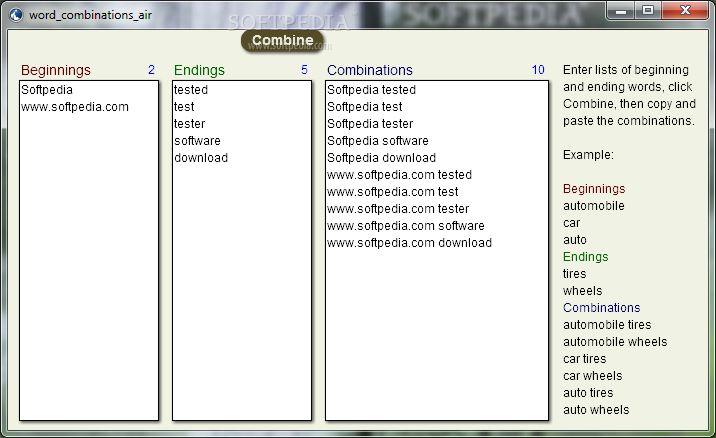Click the Combine button
Viewport: 716px width, 438px height.
pyautogui.click(x=282, y=41)
